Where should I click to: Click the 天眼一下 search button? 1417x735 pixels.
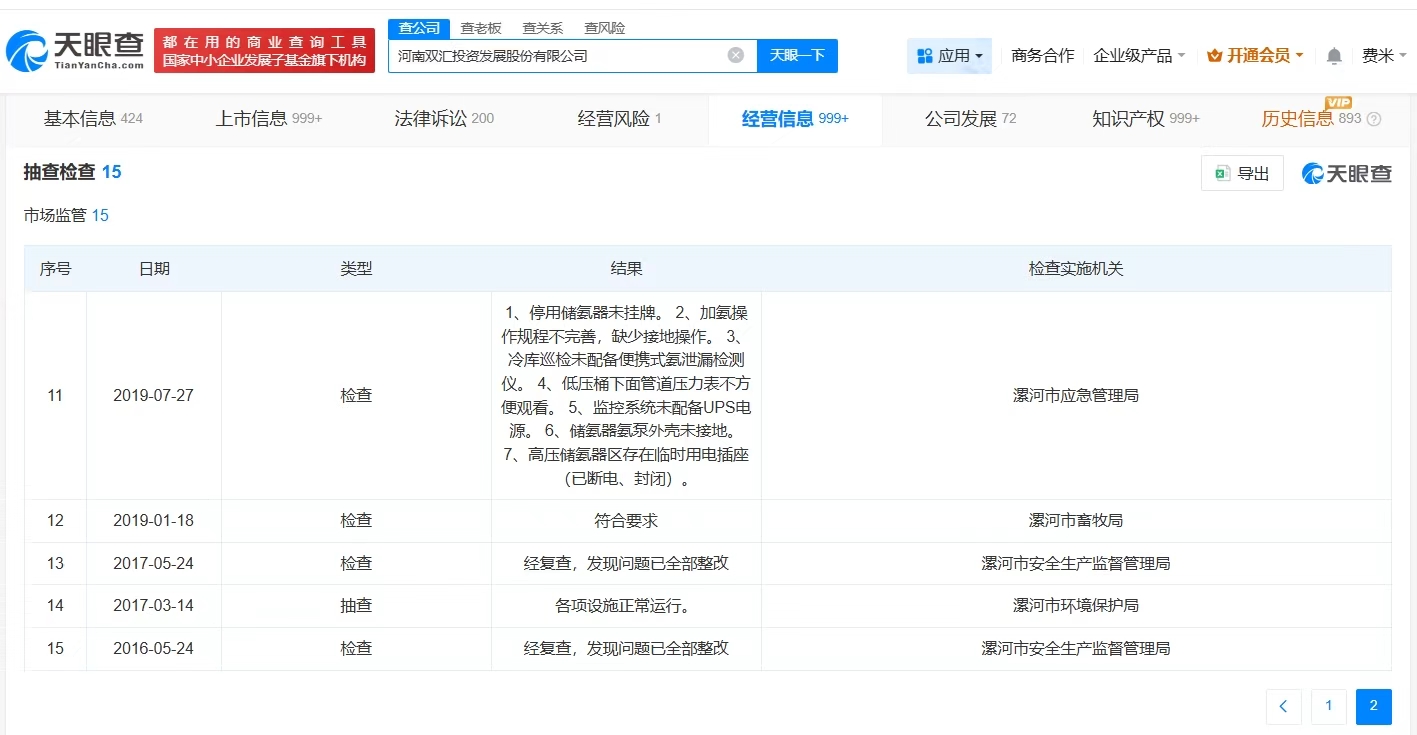797,56
